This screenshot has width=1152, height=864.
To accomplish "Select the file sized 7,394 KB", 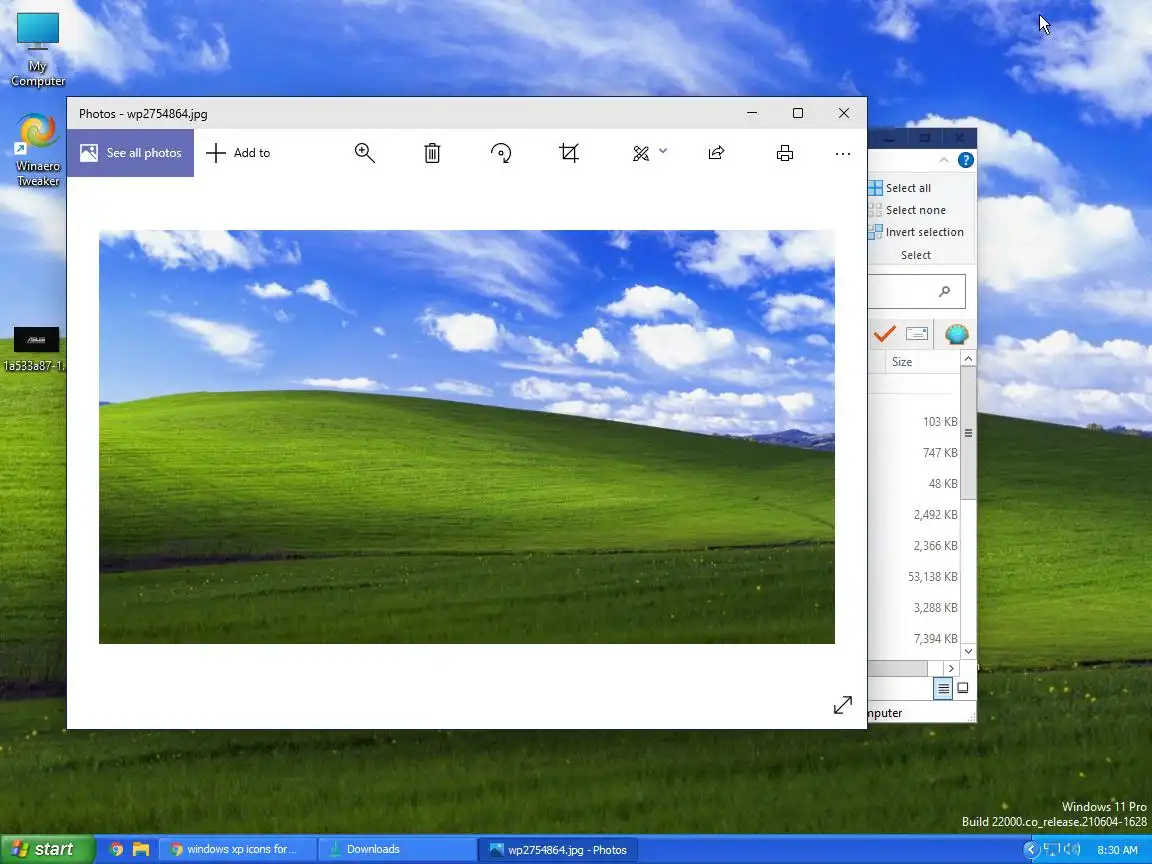I will click(x=935, y=638).
